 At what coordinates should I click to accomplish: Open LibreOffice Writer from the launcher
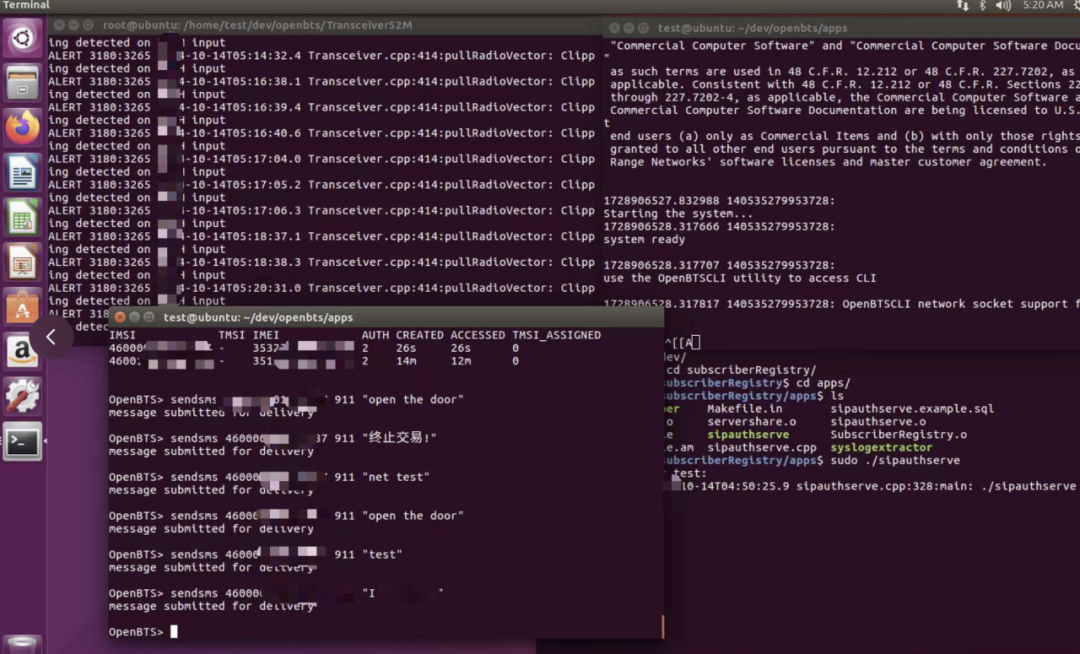coord(22,172)
